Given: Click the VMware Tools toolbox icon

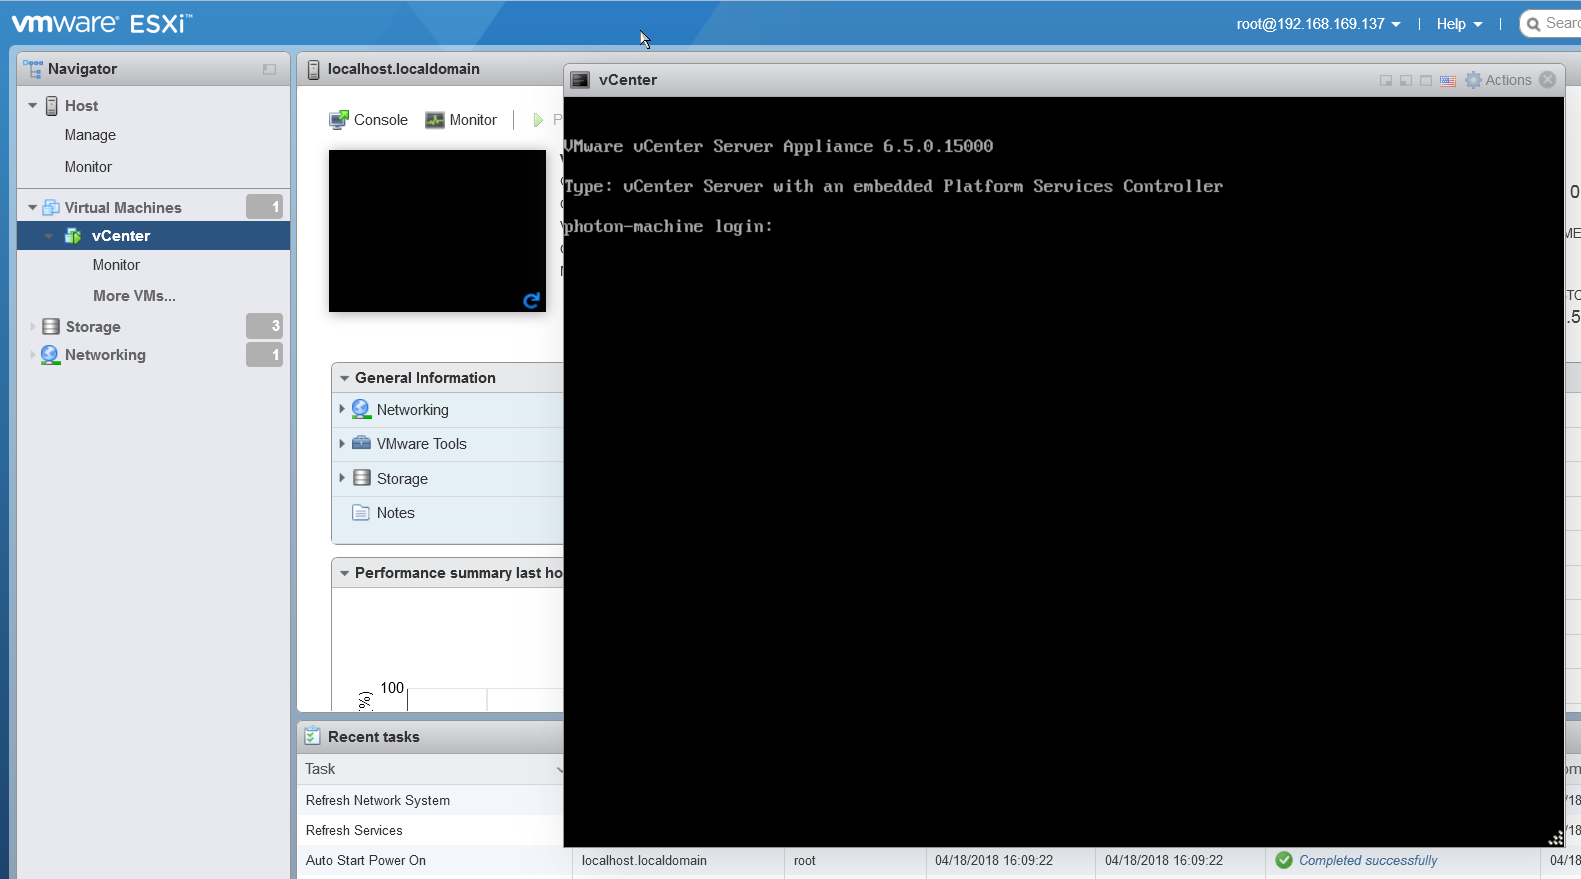Looking at the screenshot, I should (361, 443).
